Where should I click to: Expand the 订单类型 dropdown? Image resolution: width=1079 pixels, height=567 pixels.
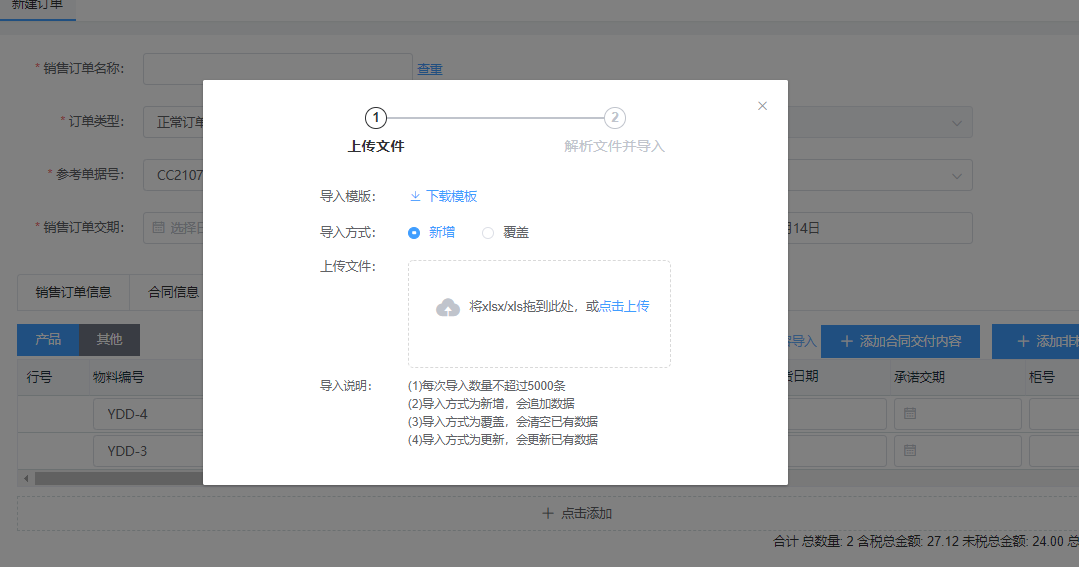[x=174, y=122]
